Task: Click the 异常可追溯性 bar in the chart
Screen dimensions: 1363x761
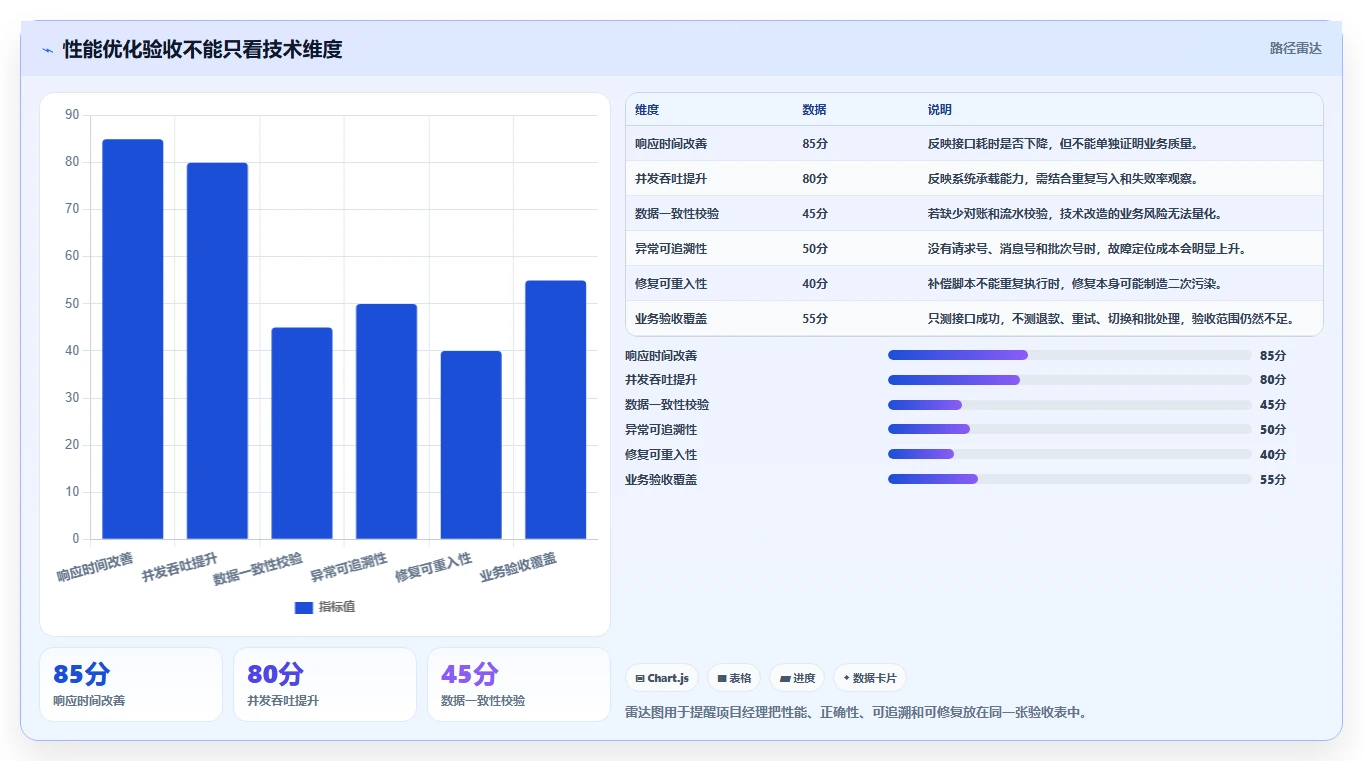Action: [386, 421]
